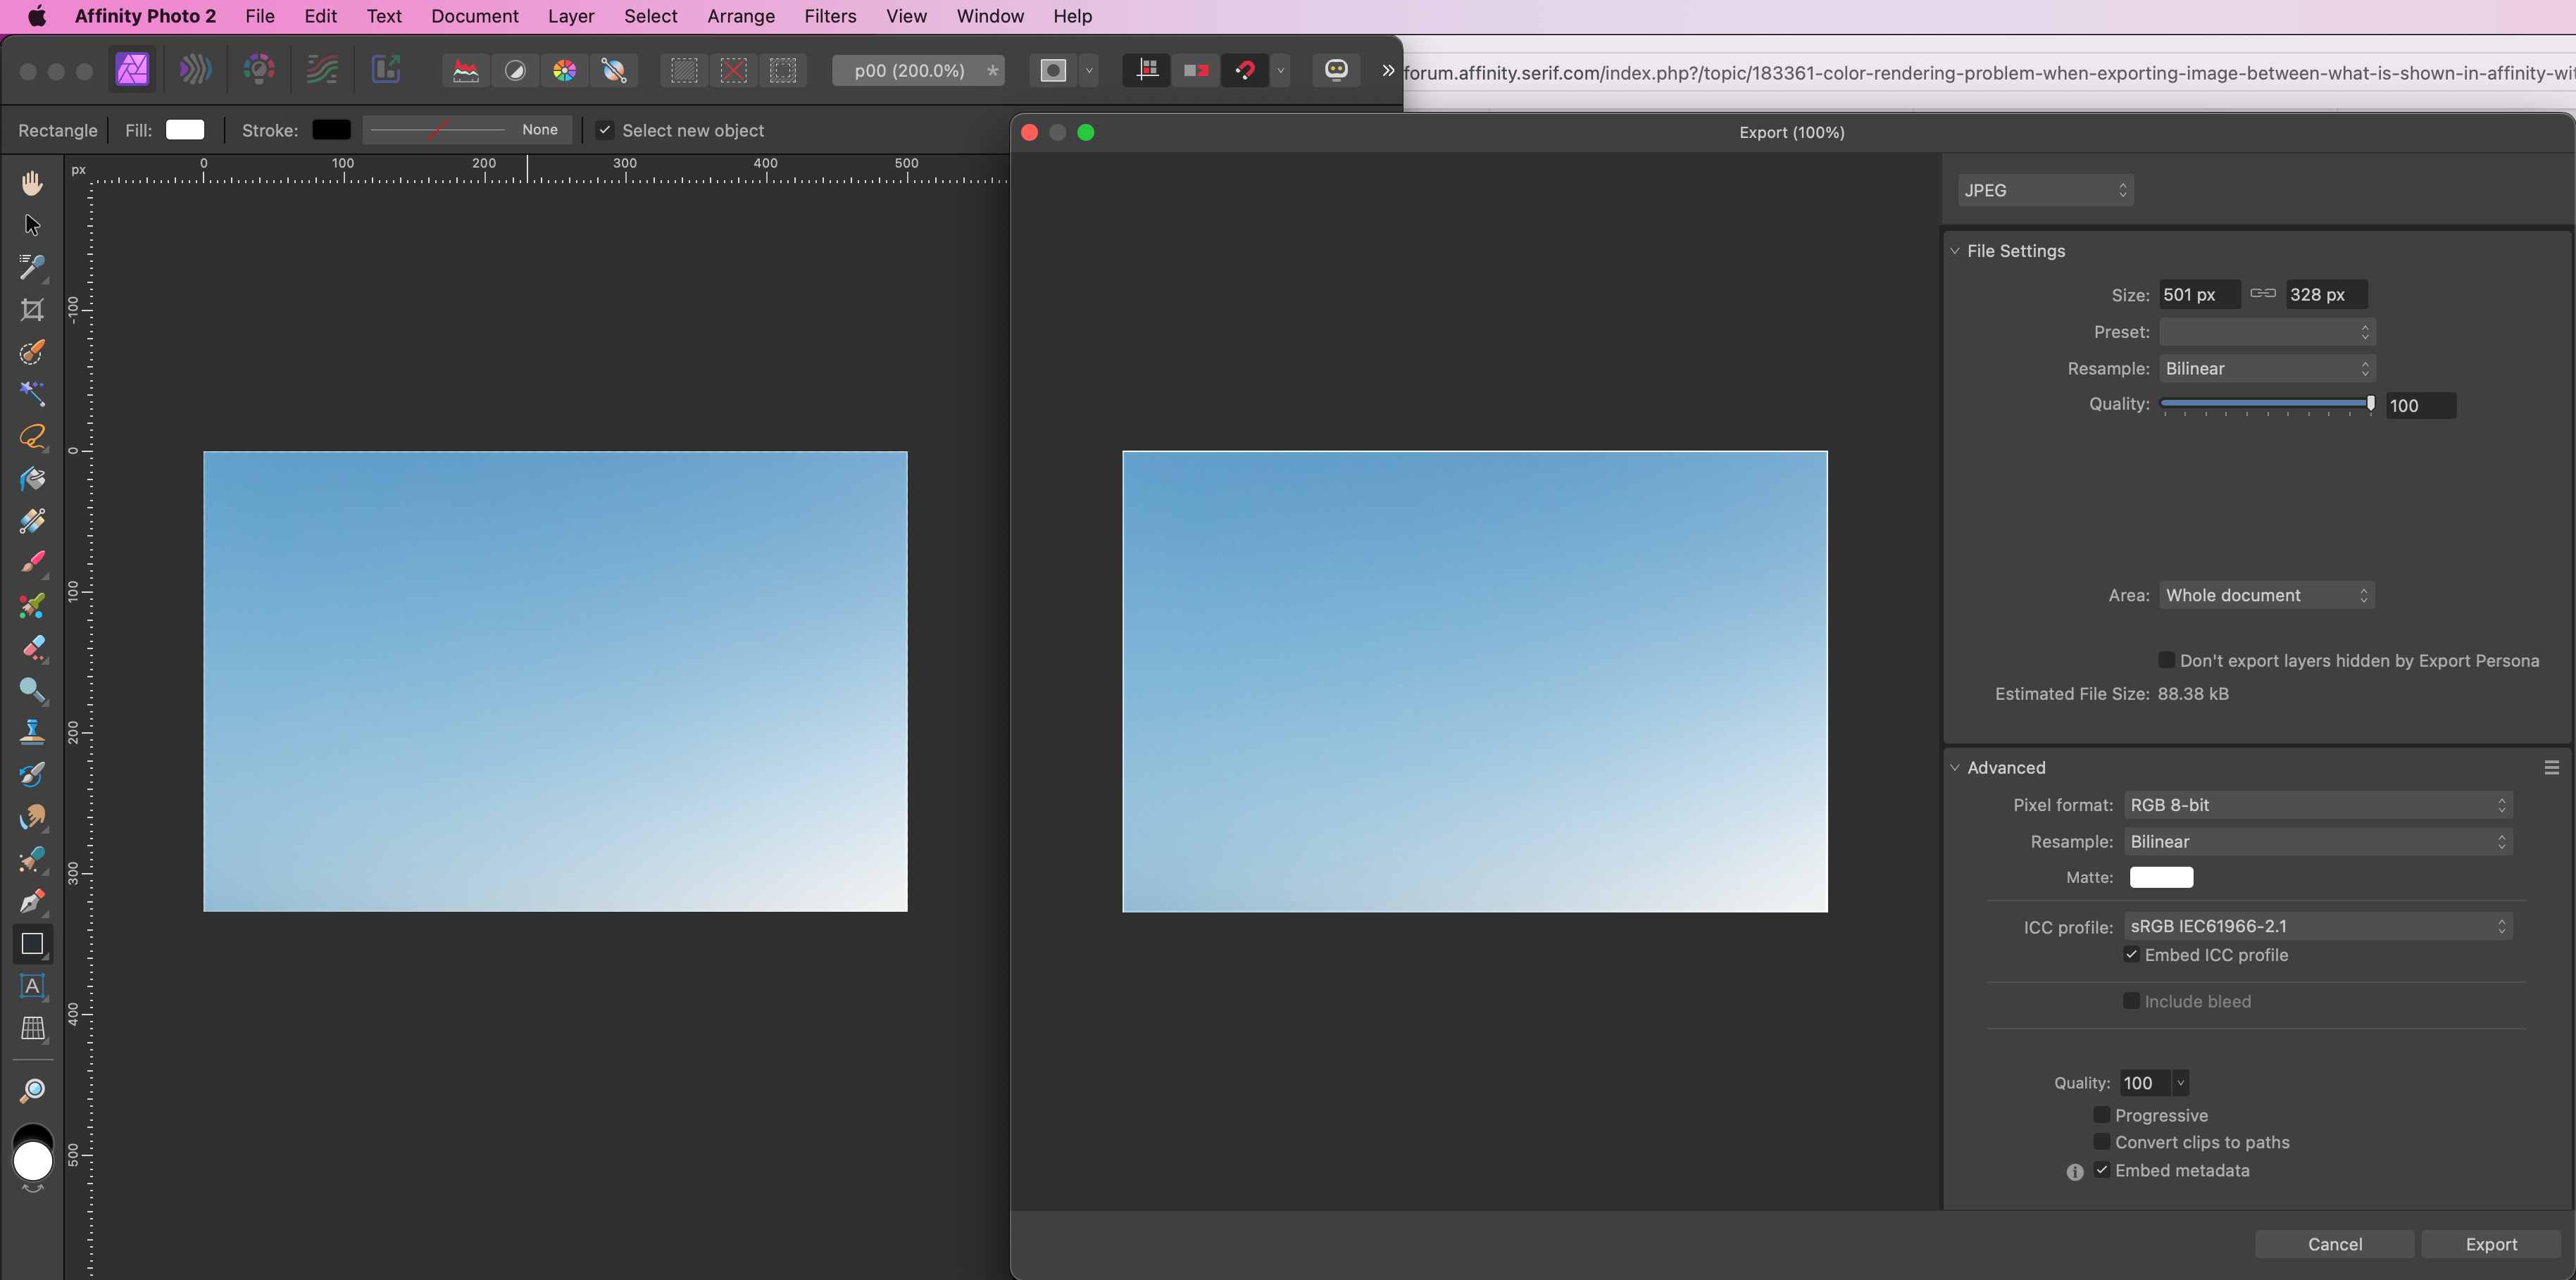Viewport: 2576px width, 1280px height.
Task: Select the Gradient tool
Action: (x=32, y=521)
